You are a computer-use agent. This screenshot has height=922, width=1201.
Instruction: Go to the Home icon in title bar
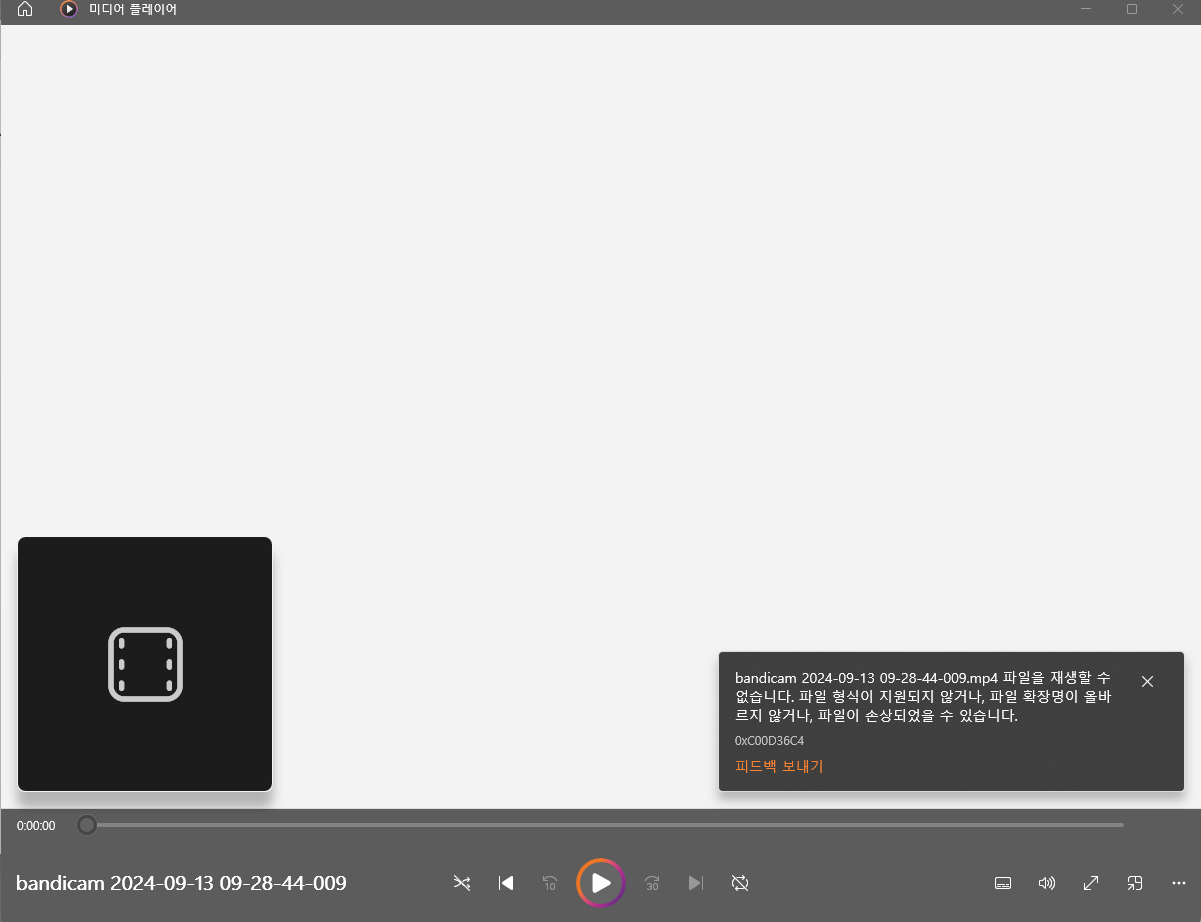25,9
